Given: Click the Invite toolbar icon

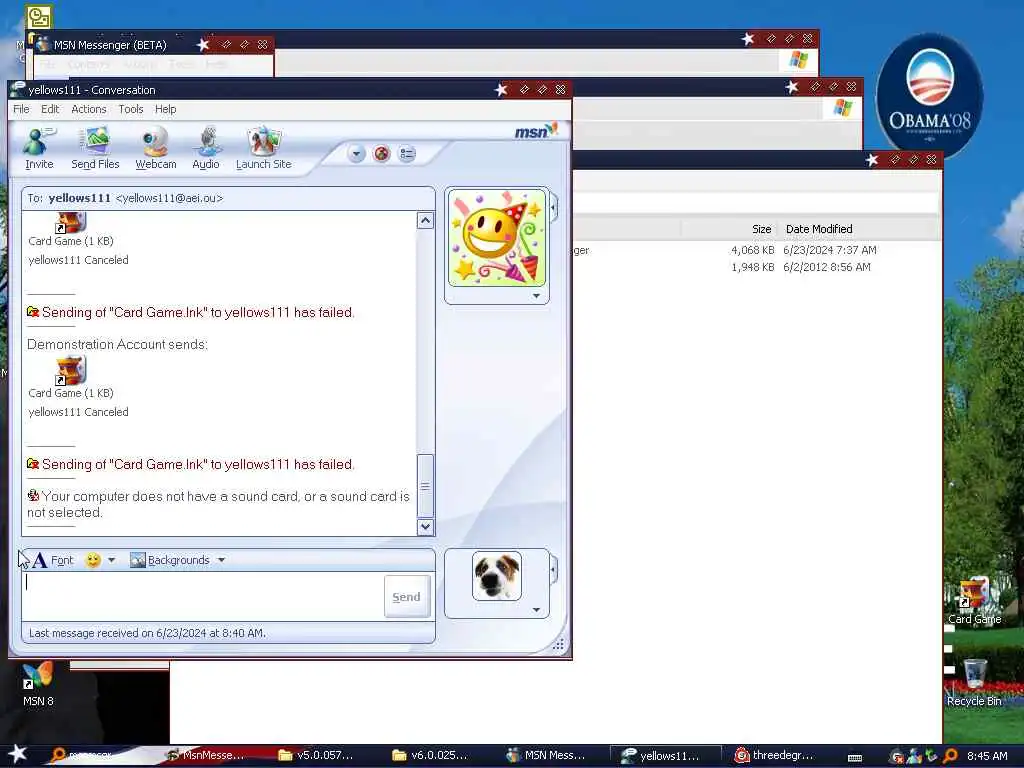Looking at the screenshot, I should point(39,149).
